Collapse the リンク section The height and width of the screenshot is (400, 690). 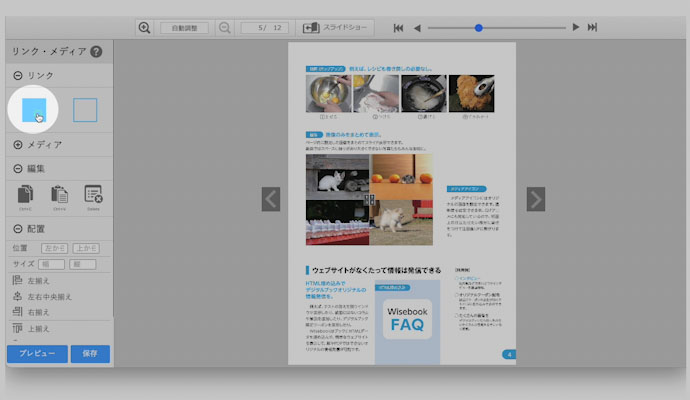click(18, 76)
